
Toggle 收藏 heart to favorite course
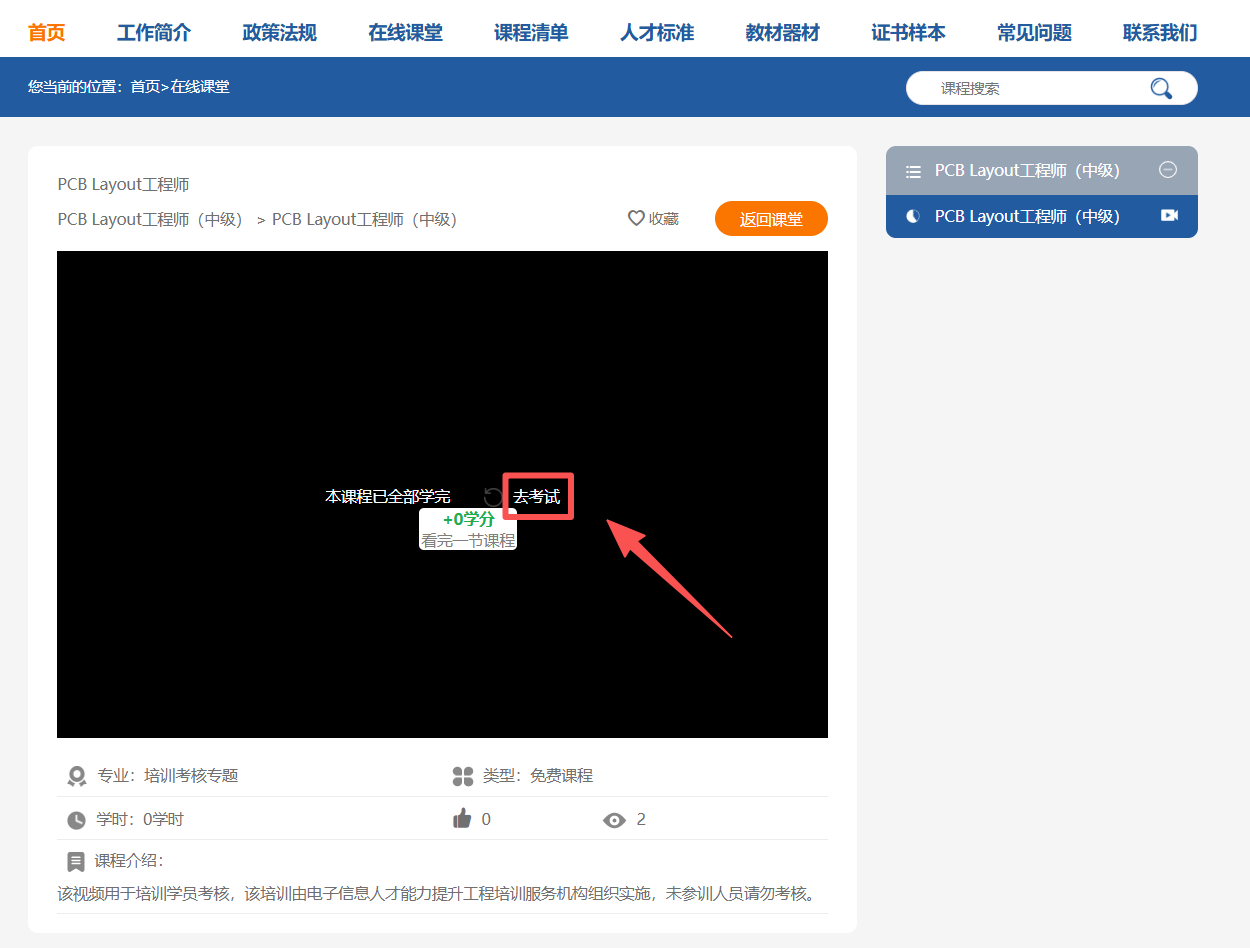point(652,218)
